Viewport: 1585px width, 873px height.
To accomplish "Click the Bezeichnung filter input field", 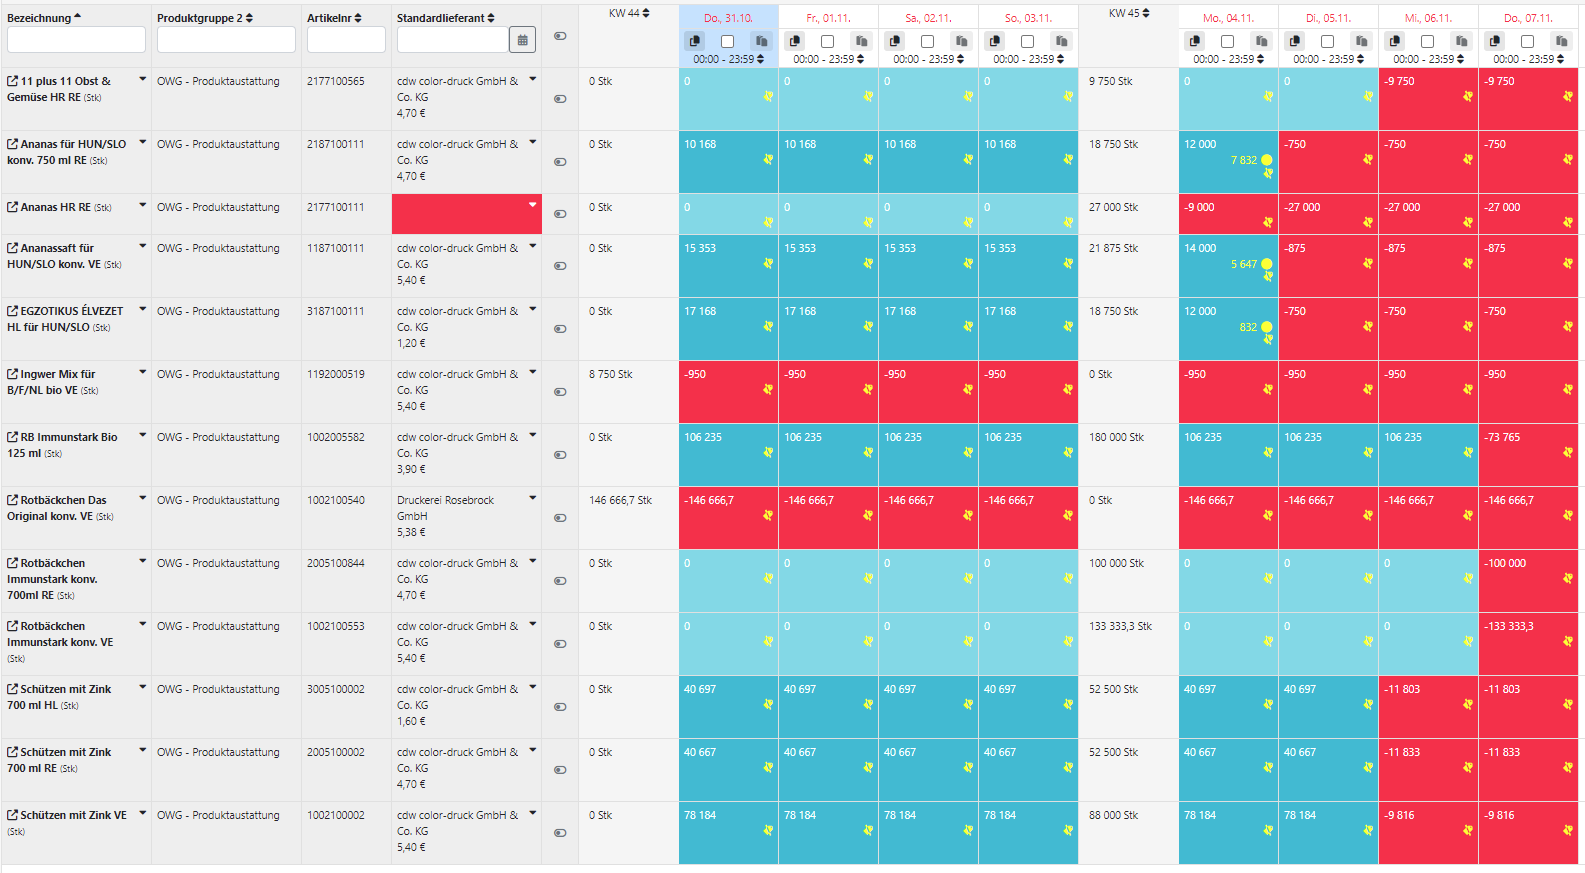I will [76, 40].
